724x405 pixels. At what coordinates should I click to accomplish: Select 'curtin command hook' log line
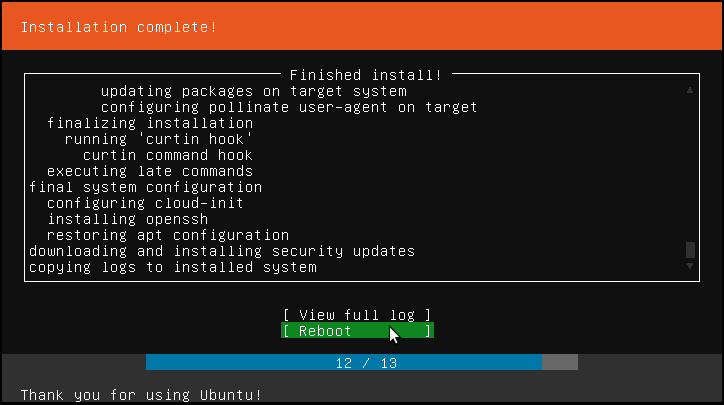168,155
